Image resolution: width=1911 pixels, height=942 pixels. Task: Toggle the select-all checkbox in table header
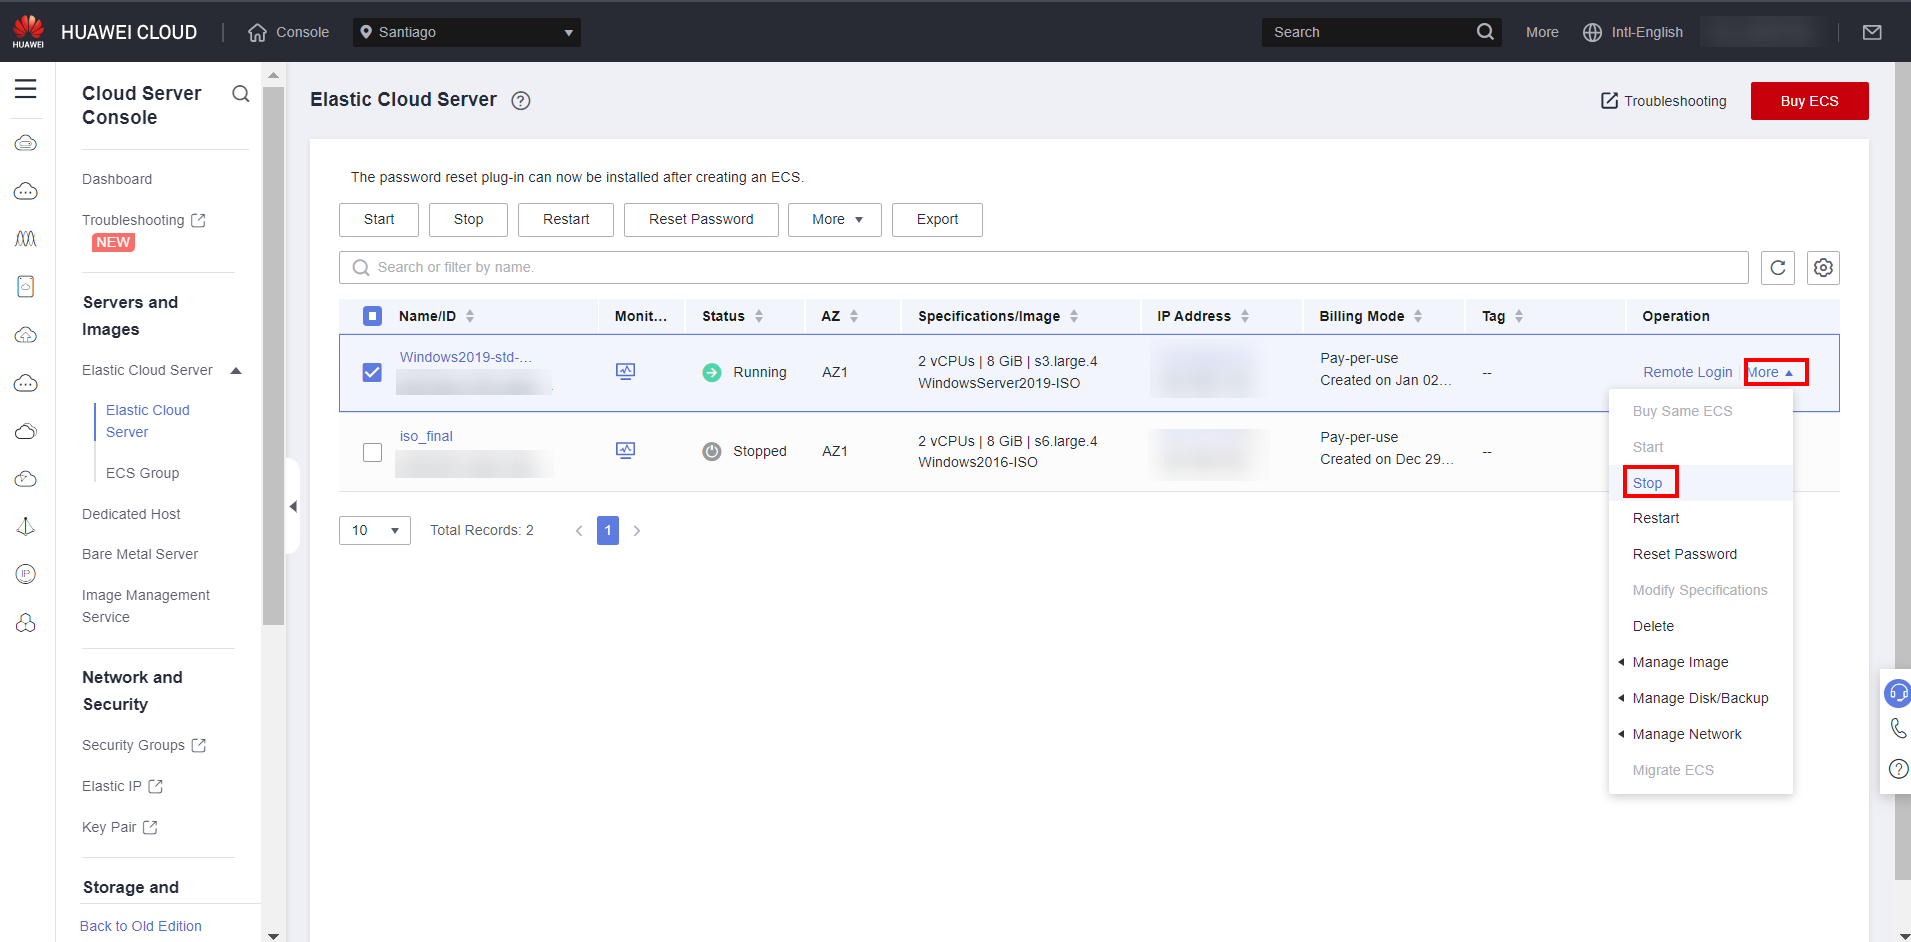click(x=372, y=316)
